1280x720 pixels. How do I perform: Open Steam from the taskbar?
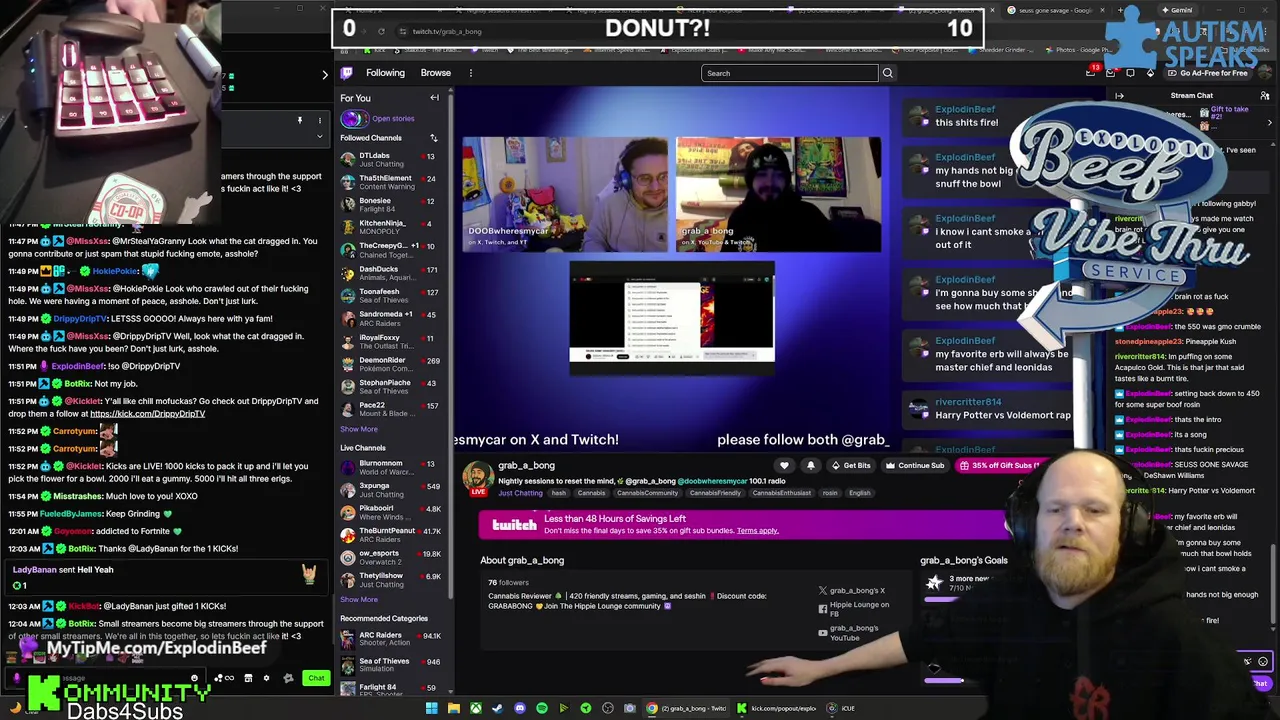coord(497,708)
